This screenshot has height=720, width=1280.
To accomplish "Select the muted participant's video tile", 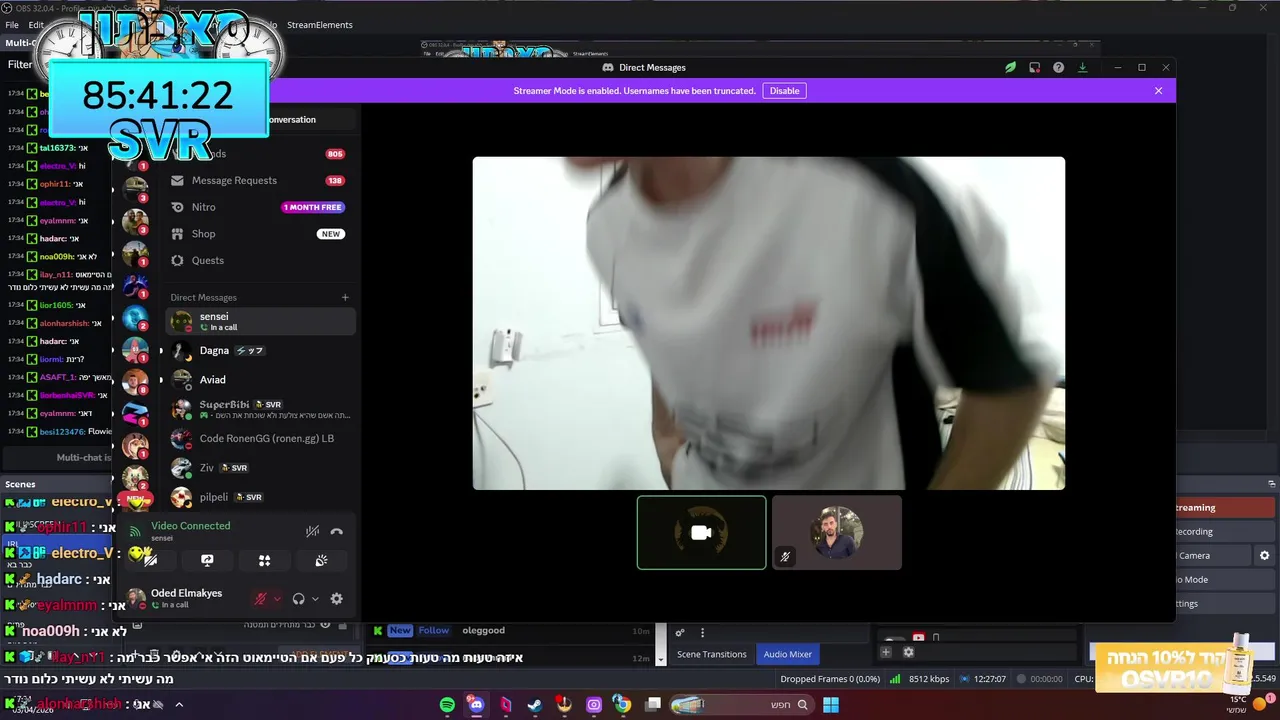I will [x=837, y=533].
